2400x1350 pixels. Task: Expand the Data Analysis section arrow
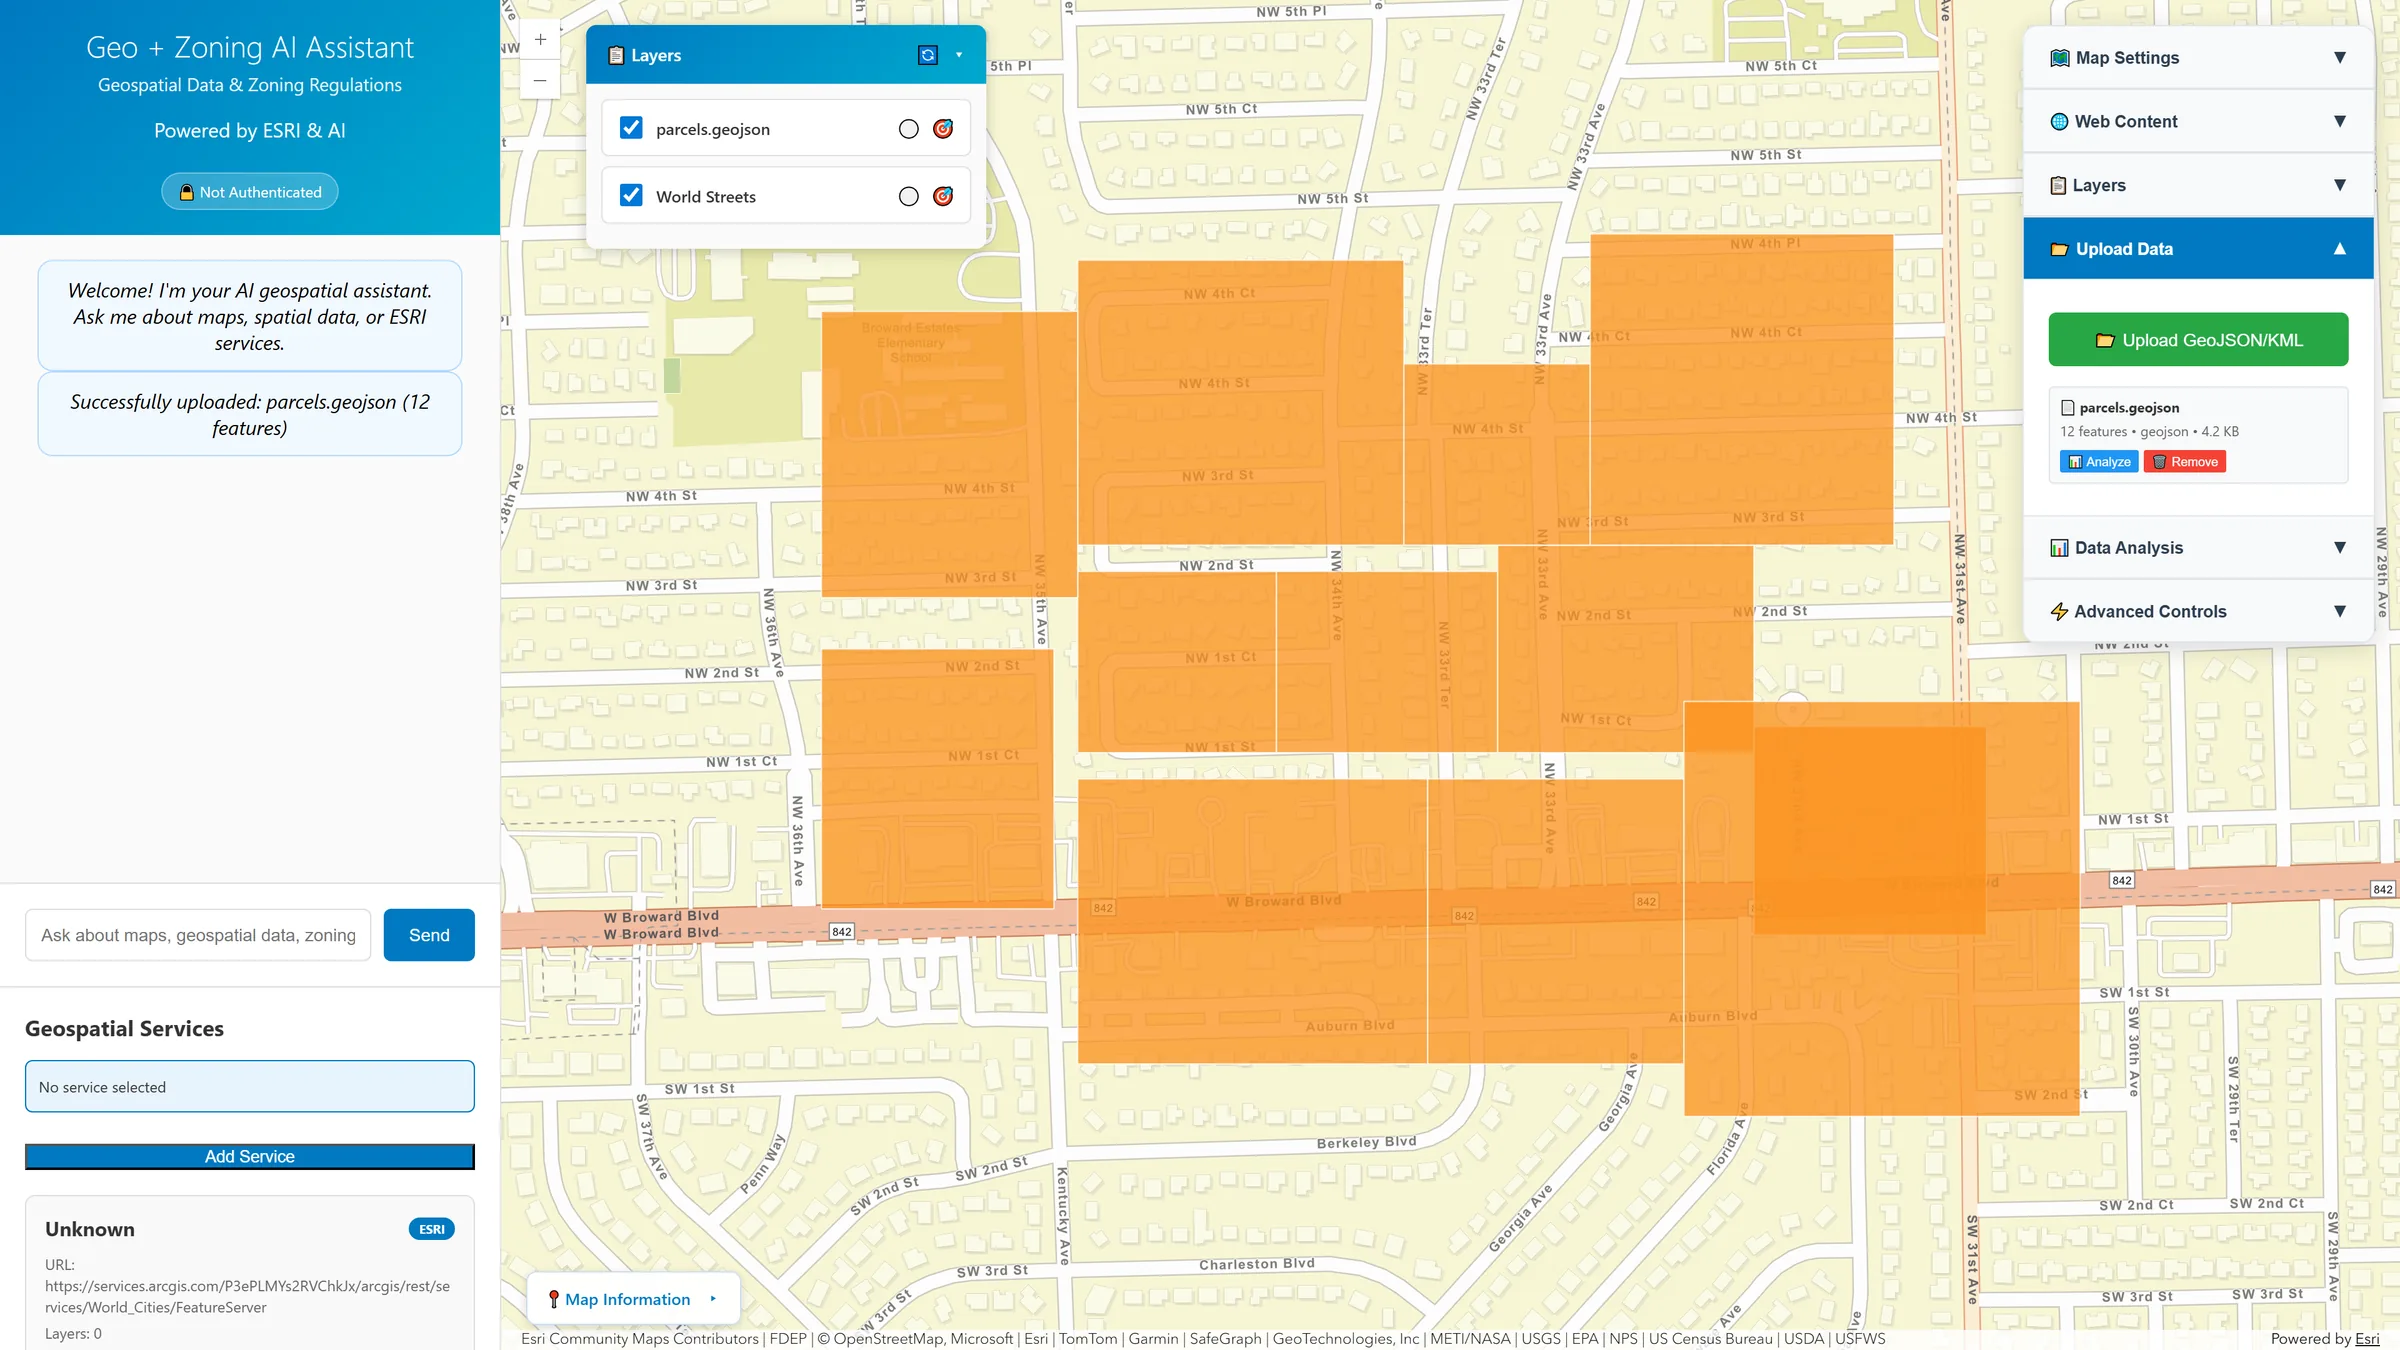[x=2340, y=548]
